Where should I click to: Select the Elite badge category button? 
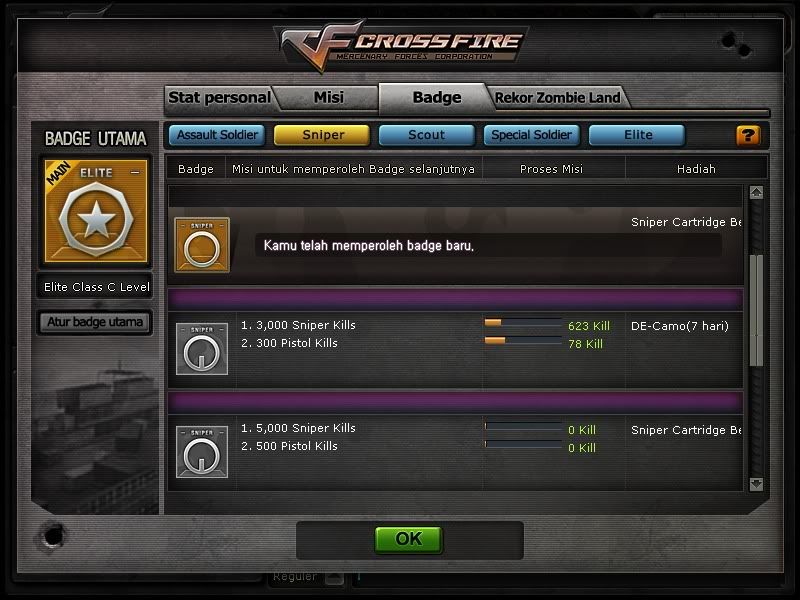[637, 135]
